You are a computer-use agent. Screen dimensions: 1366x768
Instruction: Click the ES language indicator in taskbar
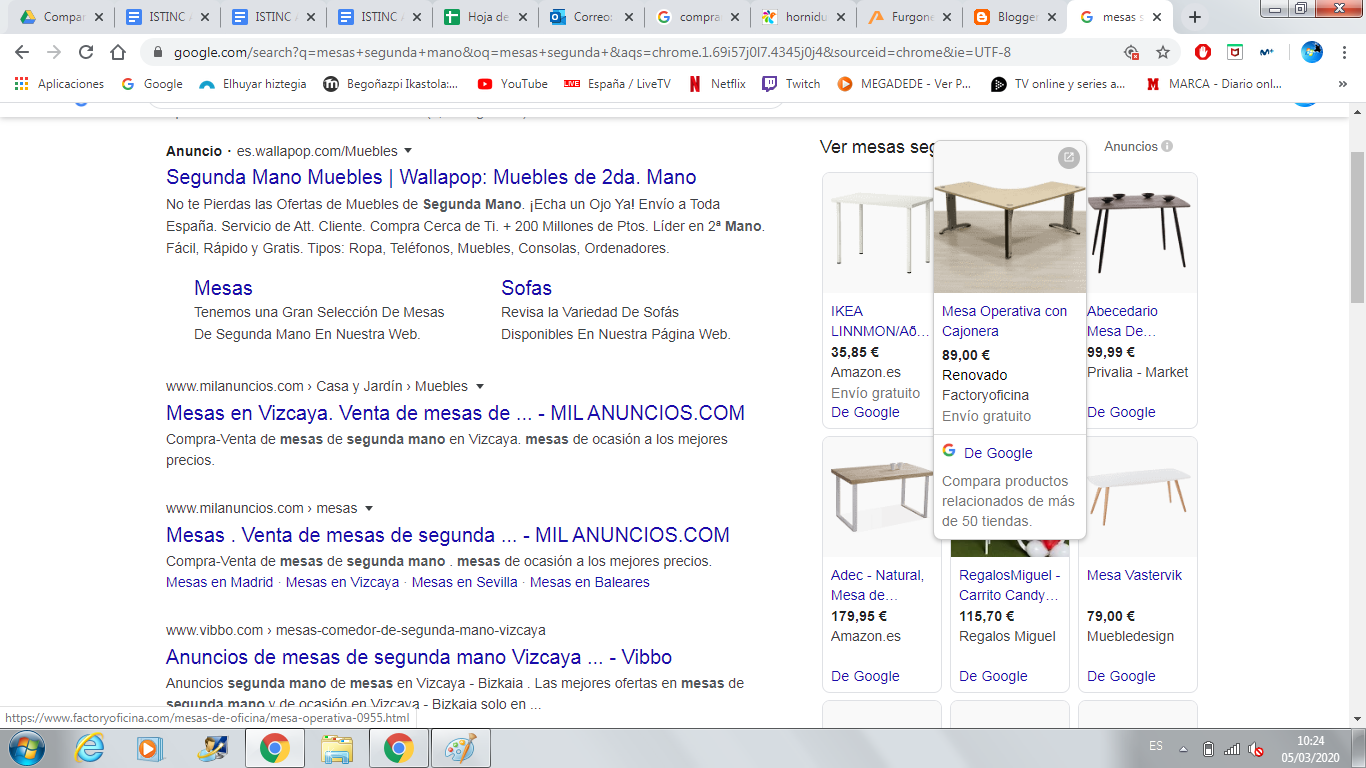[x=1156, y=747]
